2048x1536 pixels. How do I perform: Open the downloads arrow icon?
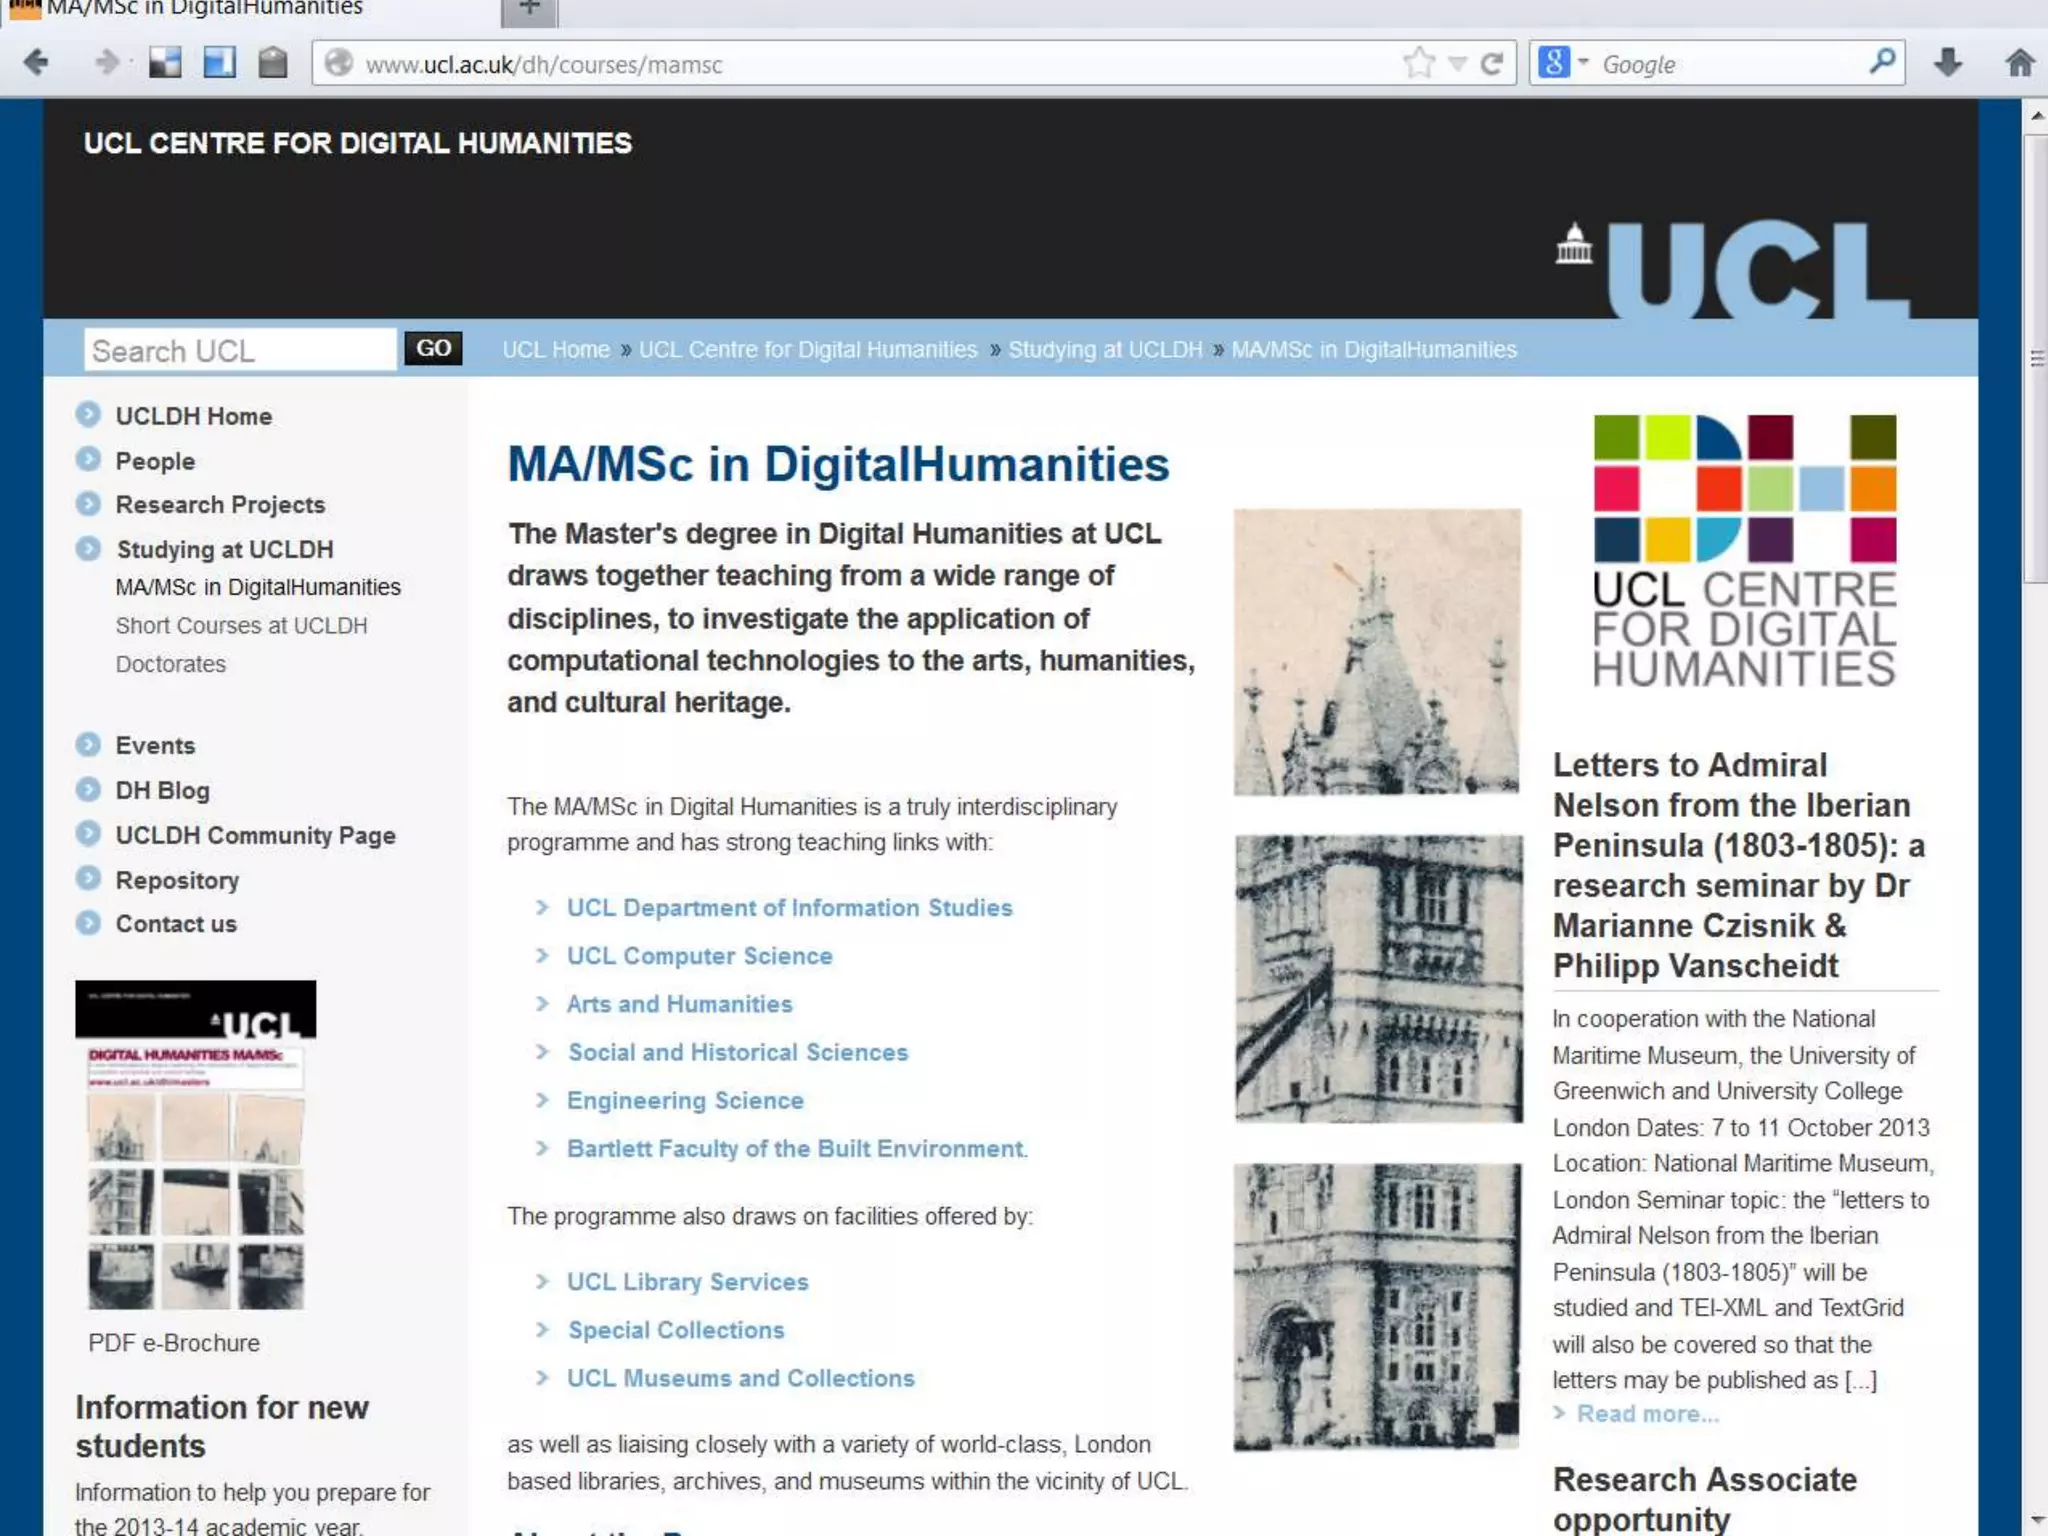click(x=1947, y=63)
